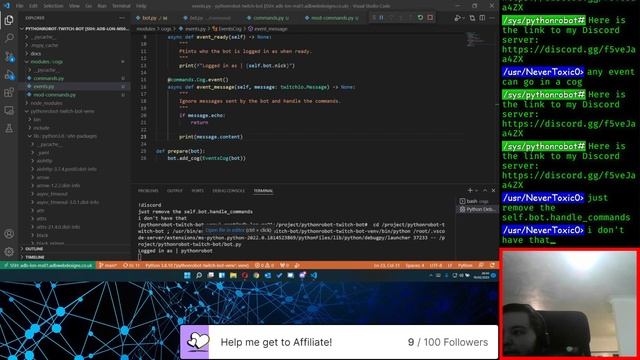This screenshot has height=360, width=640.
Task: Open commands.py in the explorer tree
Action: coord(73,78)
